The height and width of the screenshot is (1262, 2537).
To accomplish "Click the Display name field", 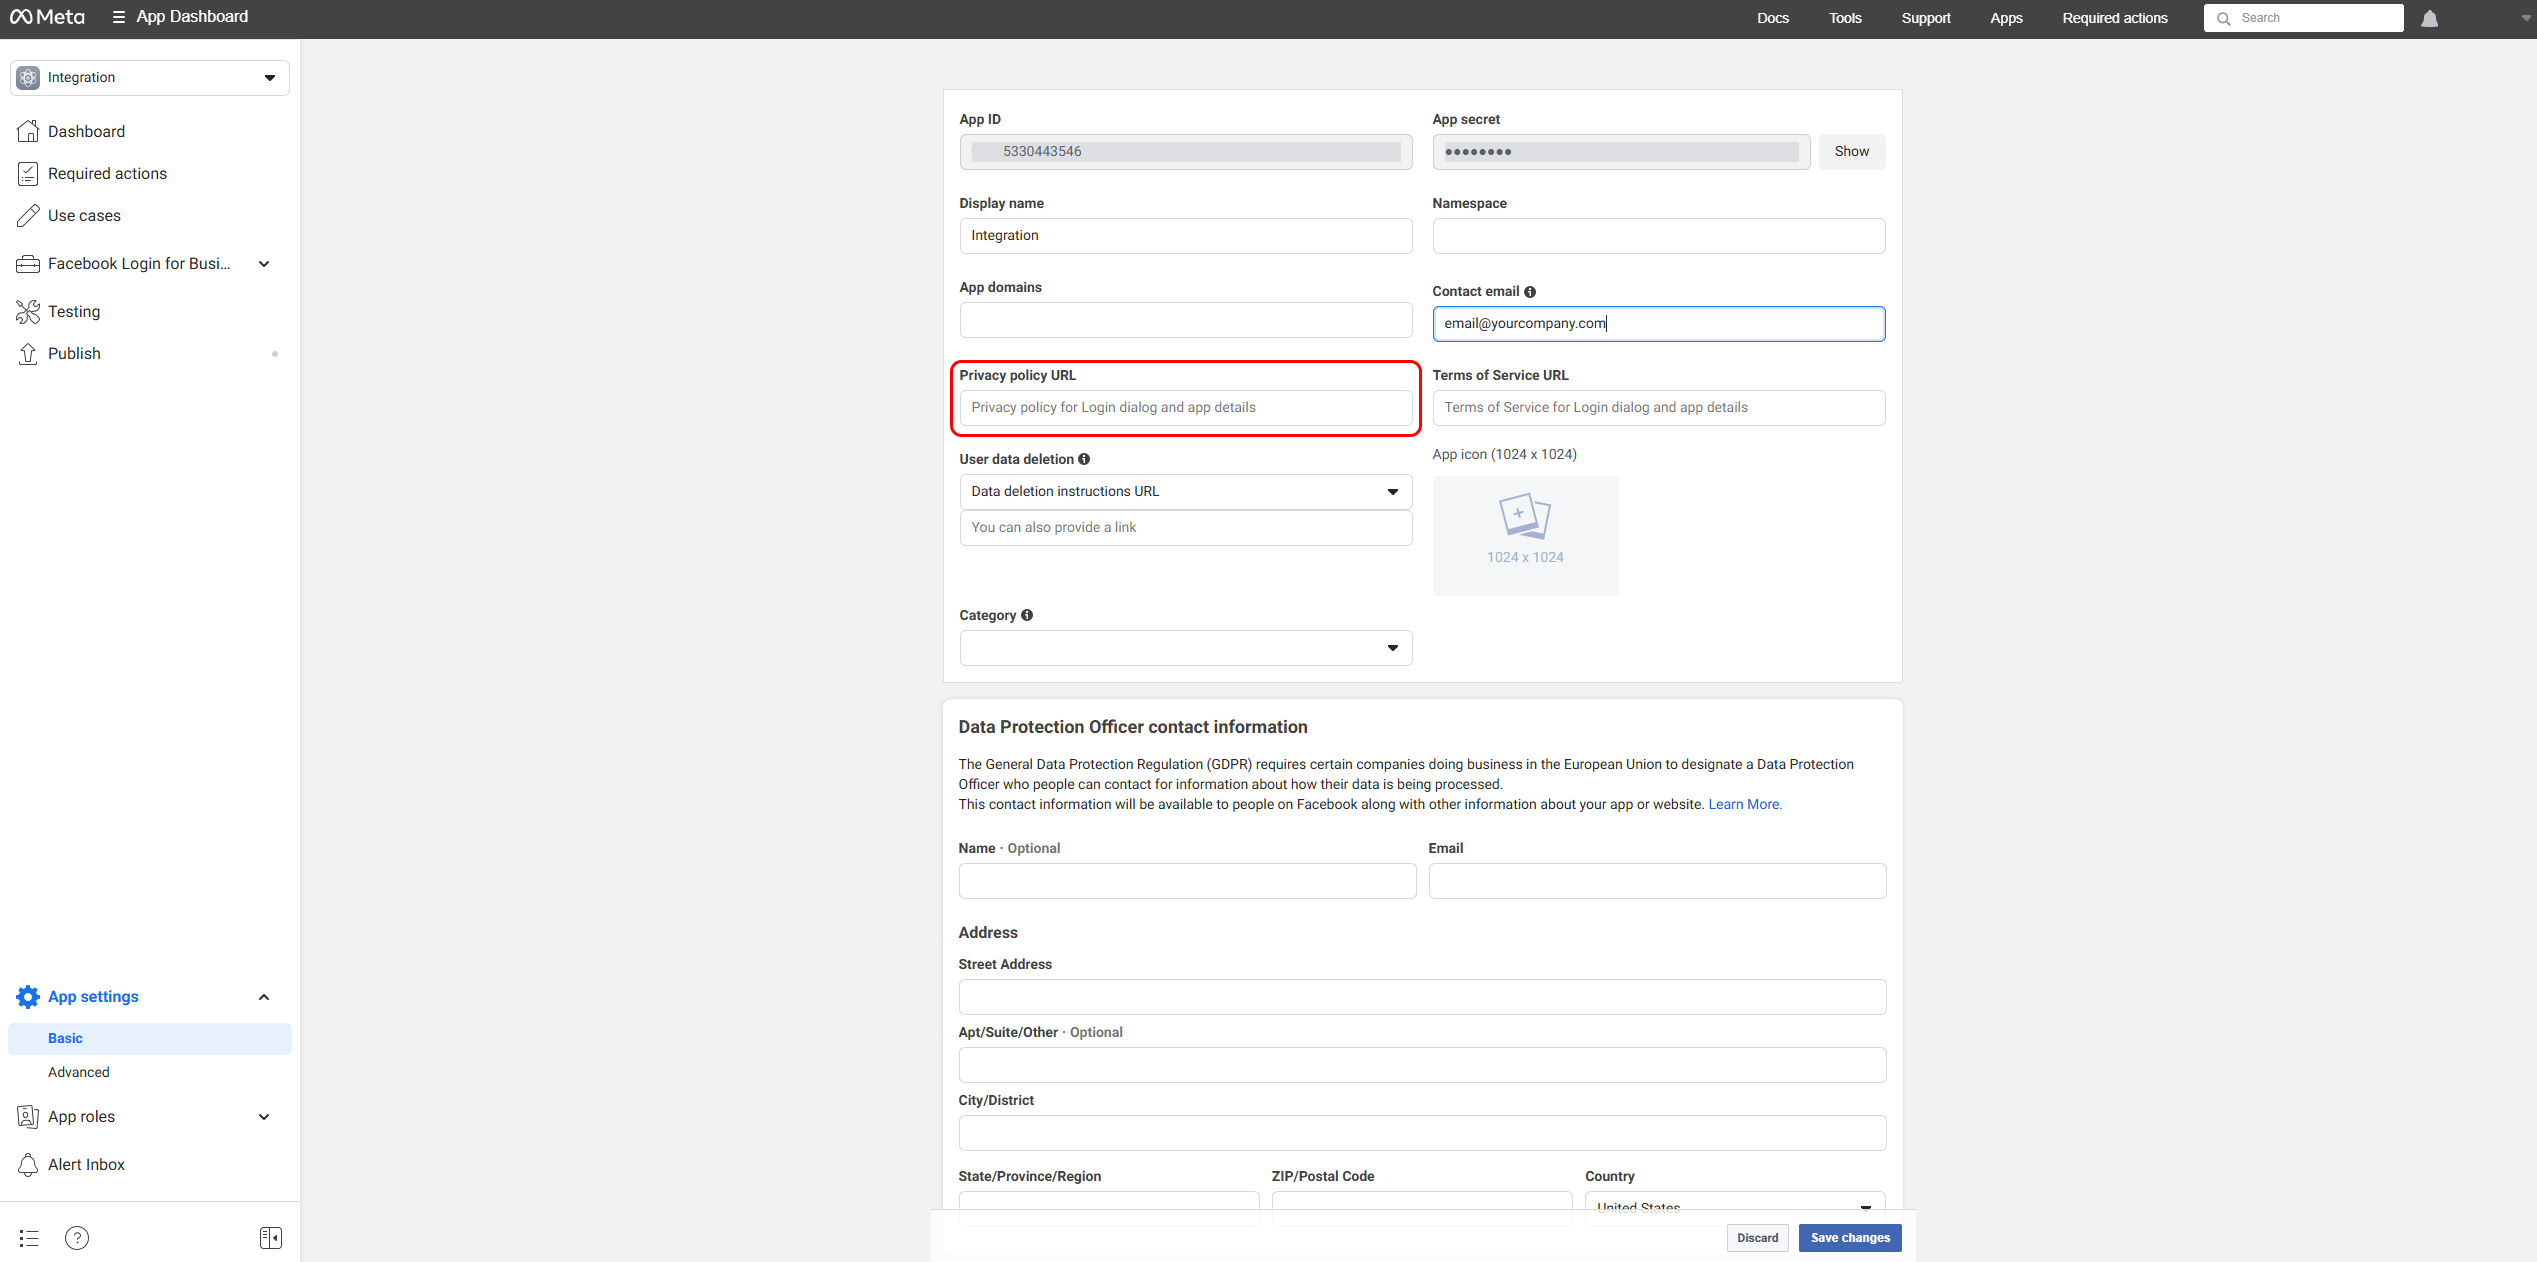I will (x=1185, y=235).
